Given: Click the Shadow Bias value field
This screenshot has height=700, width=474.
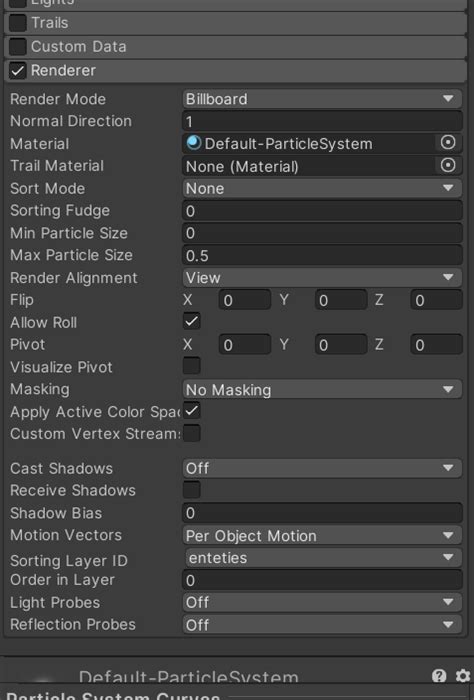Looking at the screenshot, I should point(322,512).
